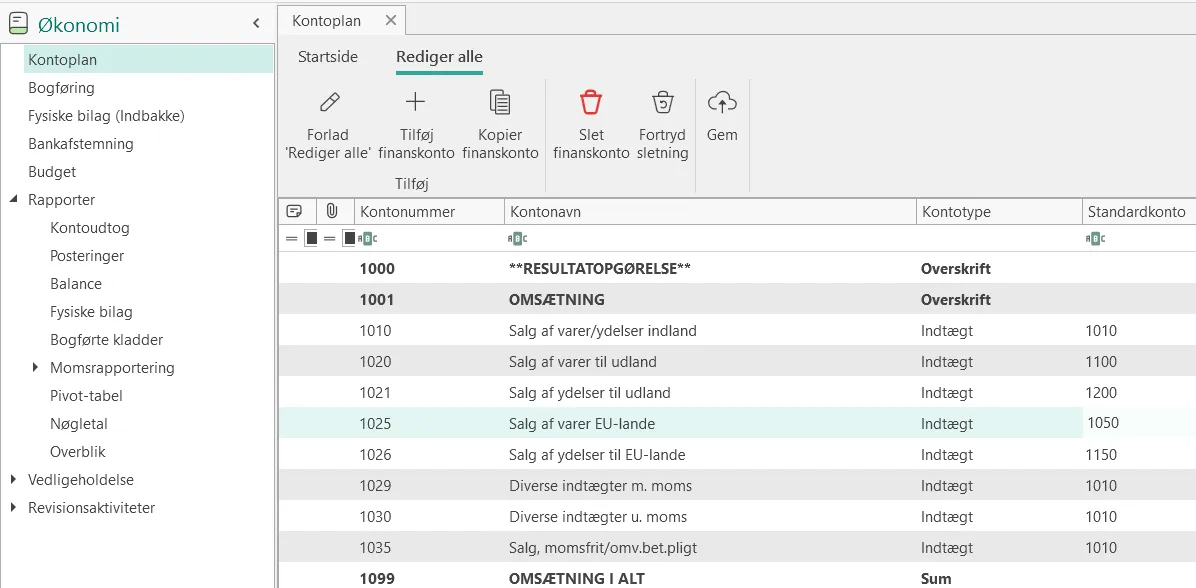
Task: Click the Forlad 'Rediger alle' pencil icon
Action: pos(330,101)
